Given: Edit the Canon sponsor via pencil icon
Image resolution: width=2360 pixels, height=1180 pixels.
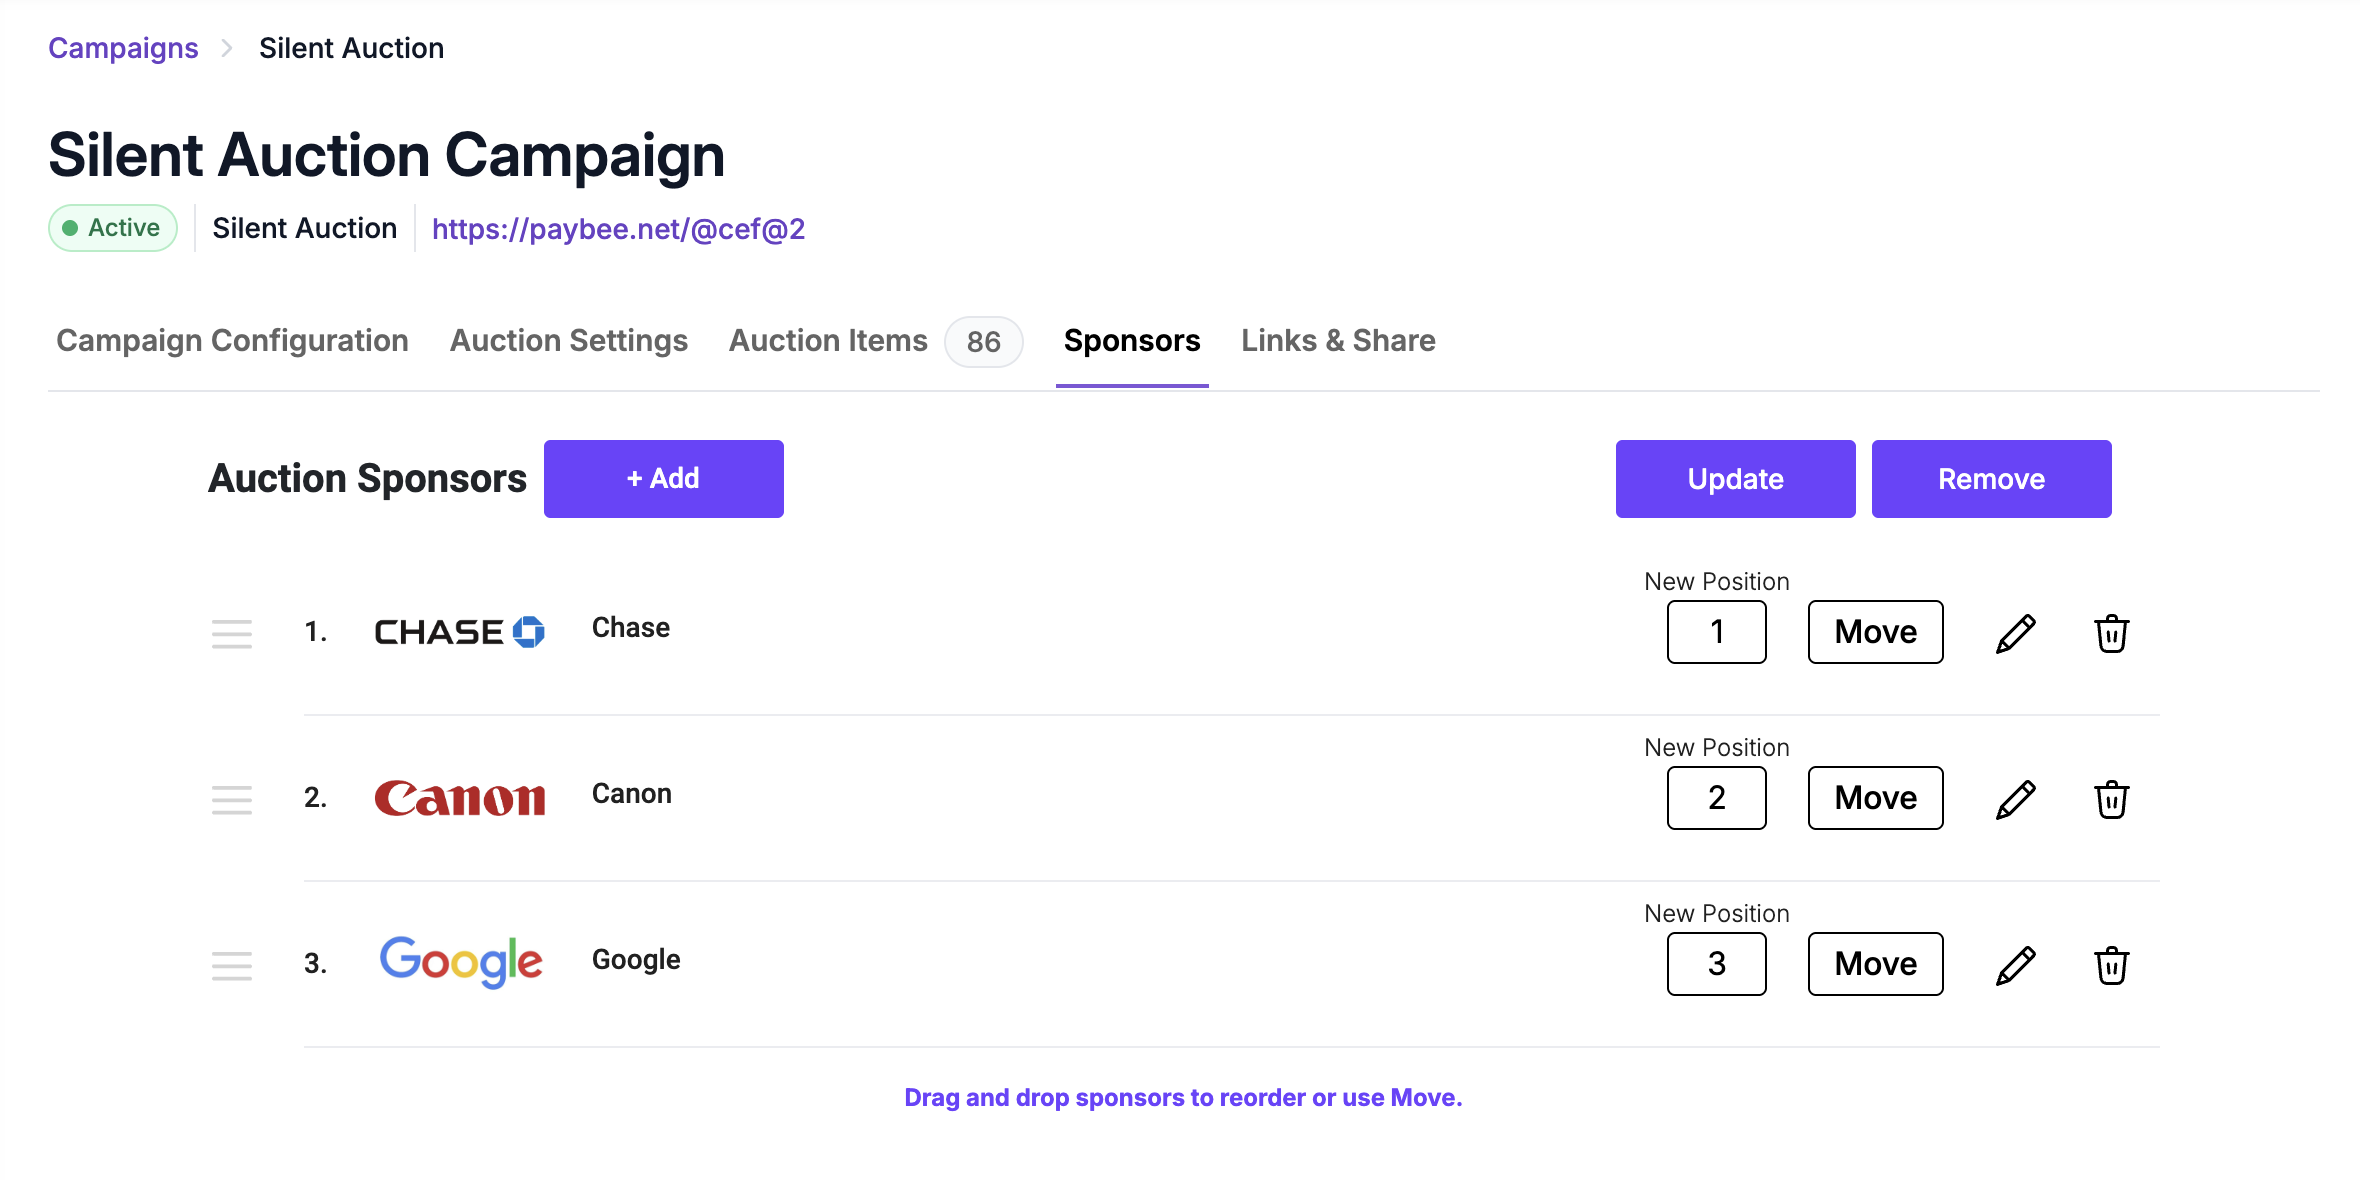Looking at the screenshot, I should [x=2015, y=799].
